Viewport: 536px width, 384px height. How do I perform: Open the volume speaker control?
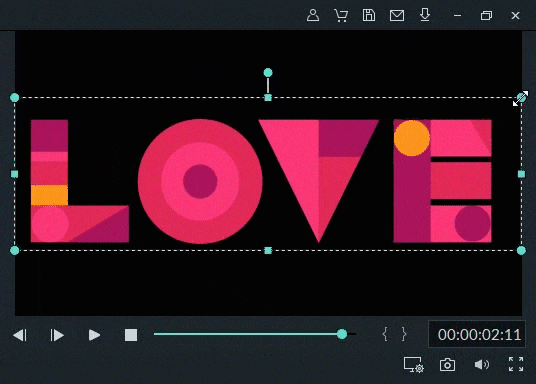[x=482, y=365]
